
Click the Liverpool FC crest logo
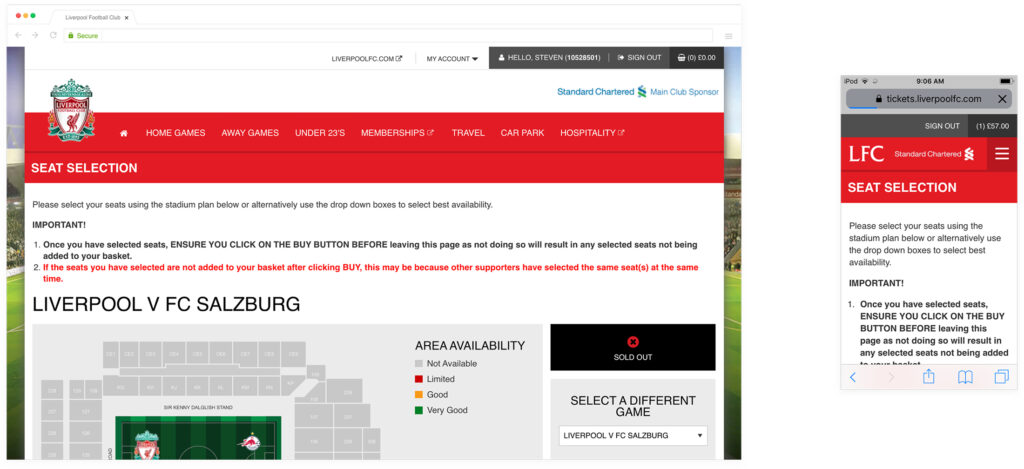click(x=71, y=111)
